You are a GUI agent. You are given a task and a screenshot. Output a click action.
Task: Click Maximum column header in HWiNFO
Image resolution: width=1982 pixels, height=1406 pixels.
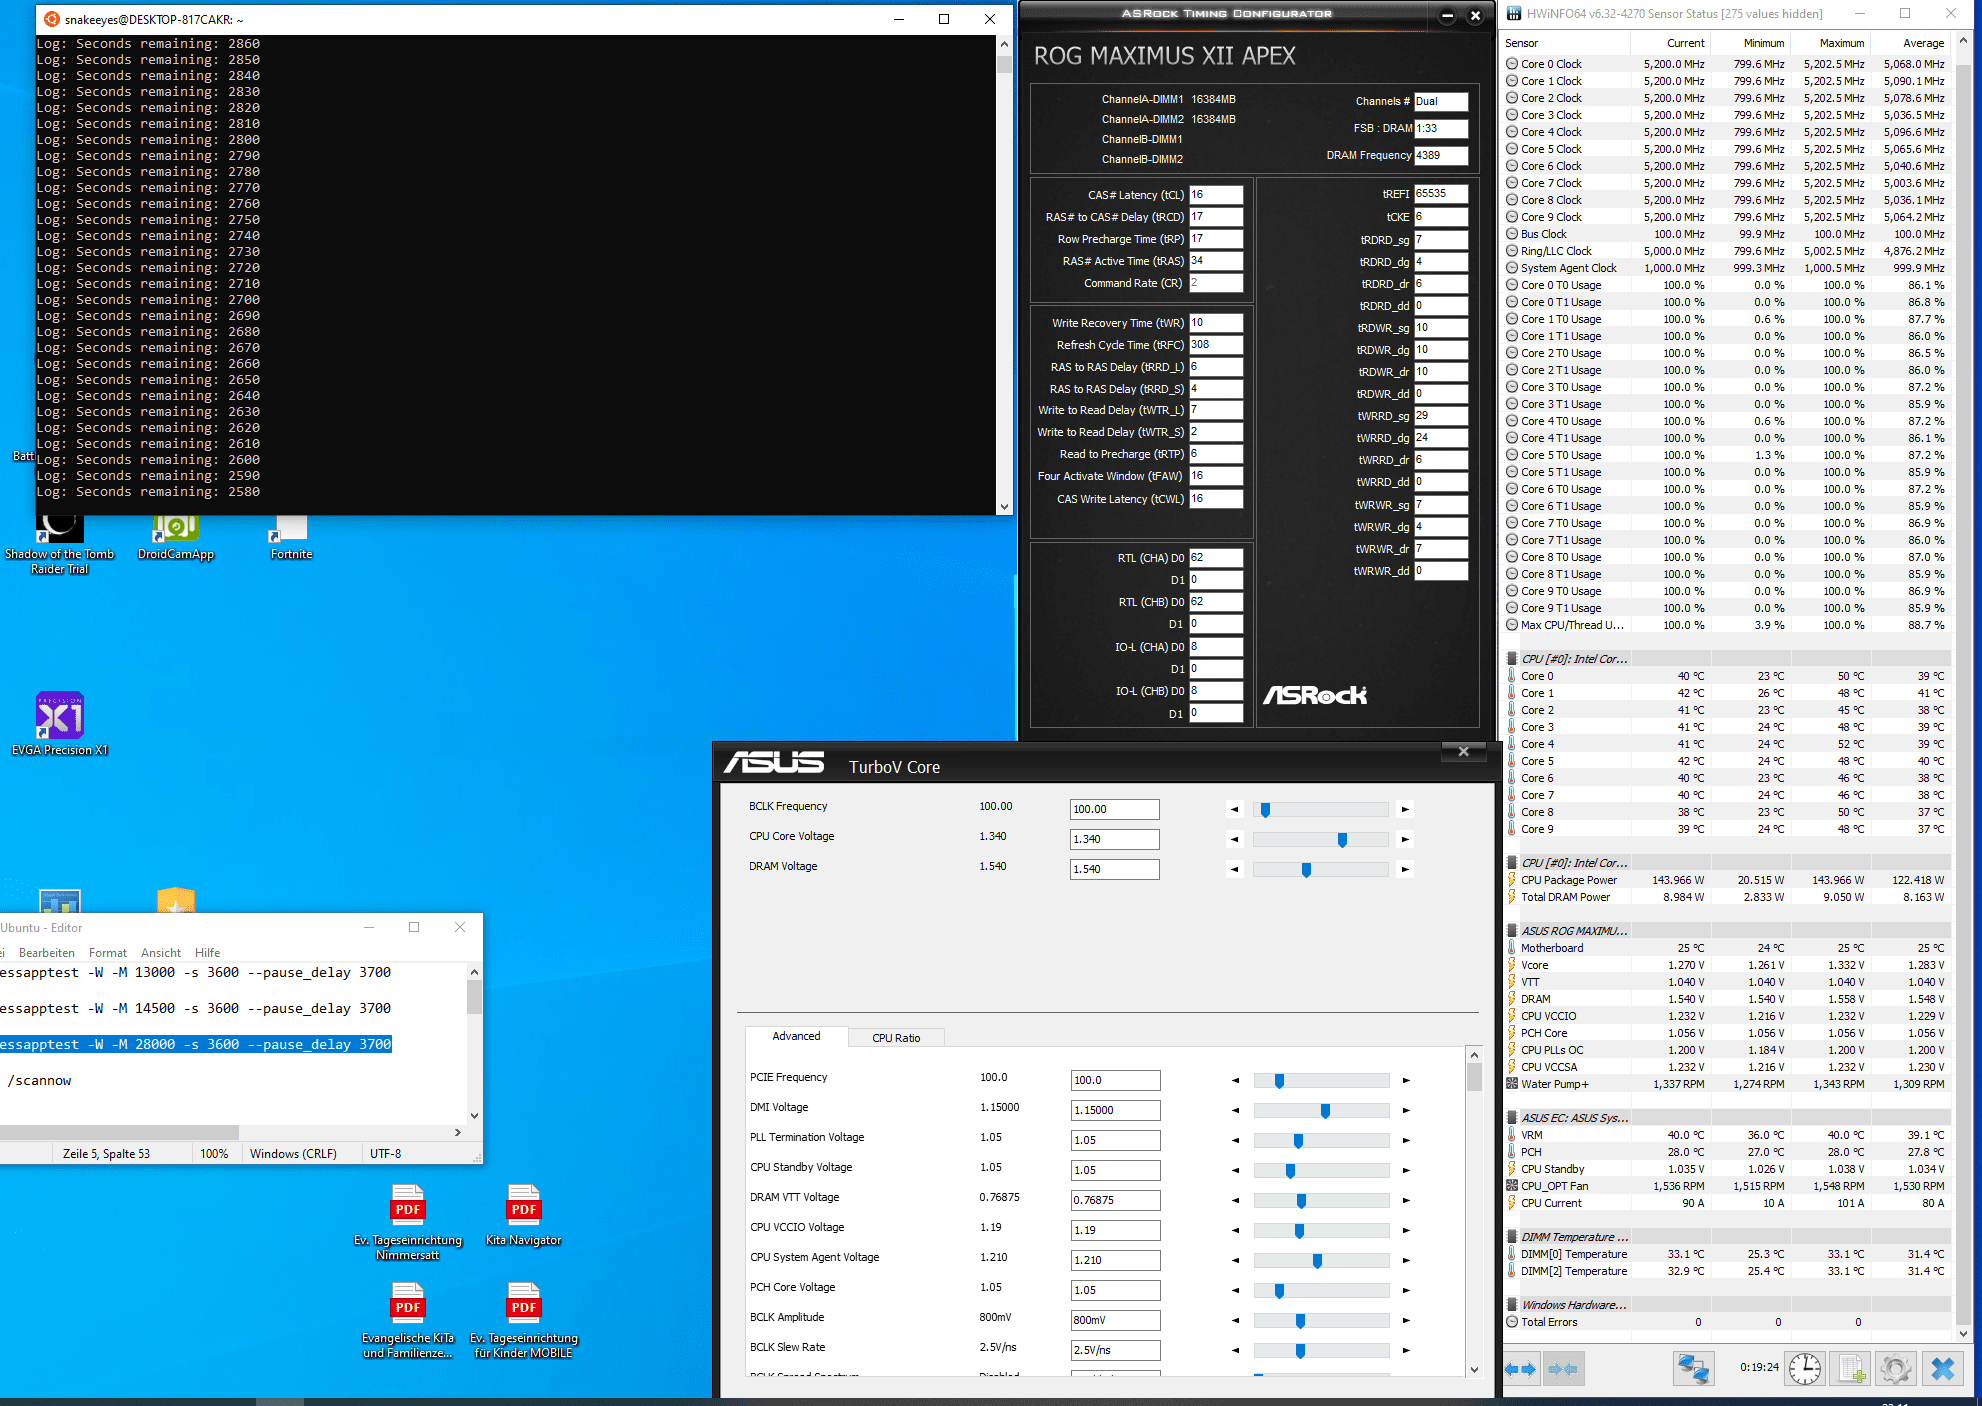coord(1830,43)
